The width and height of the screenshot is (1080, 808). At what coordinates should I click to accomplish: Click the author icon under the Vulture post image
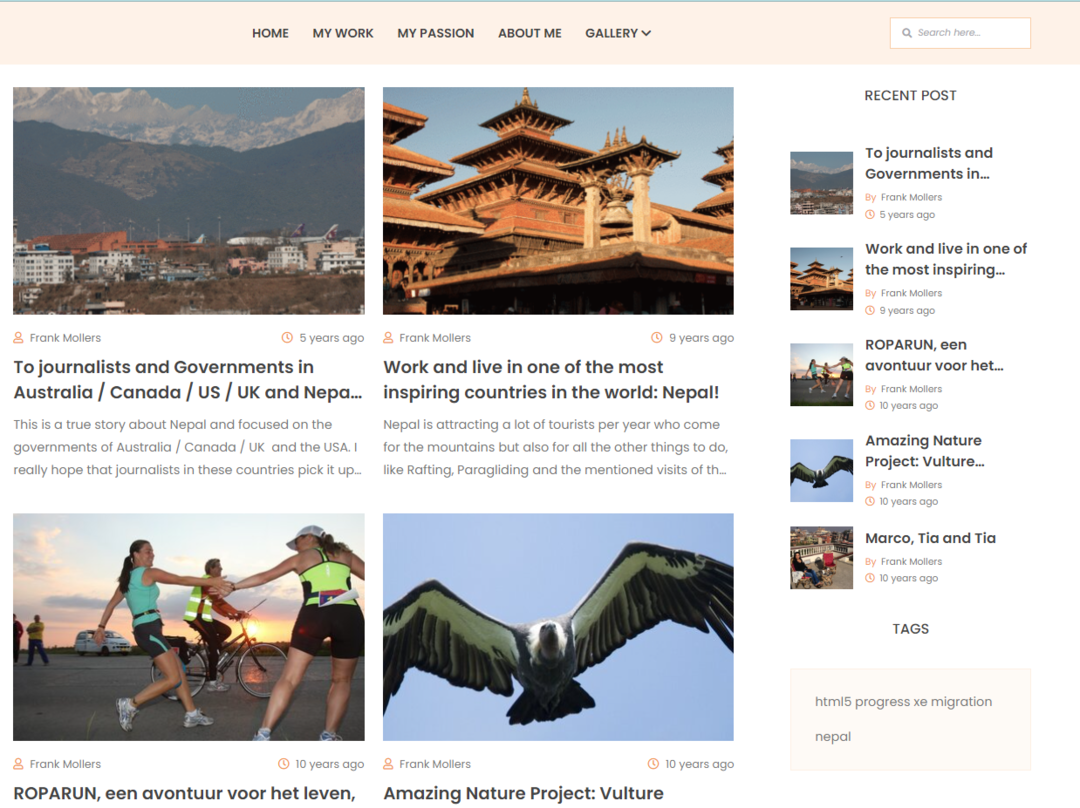pyautogui.click(x=388, y=764)
